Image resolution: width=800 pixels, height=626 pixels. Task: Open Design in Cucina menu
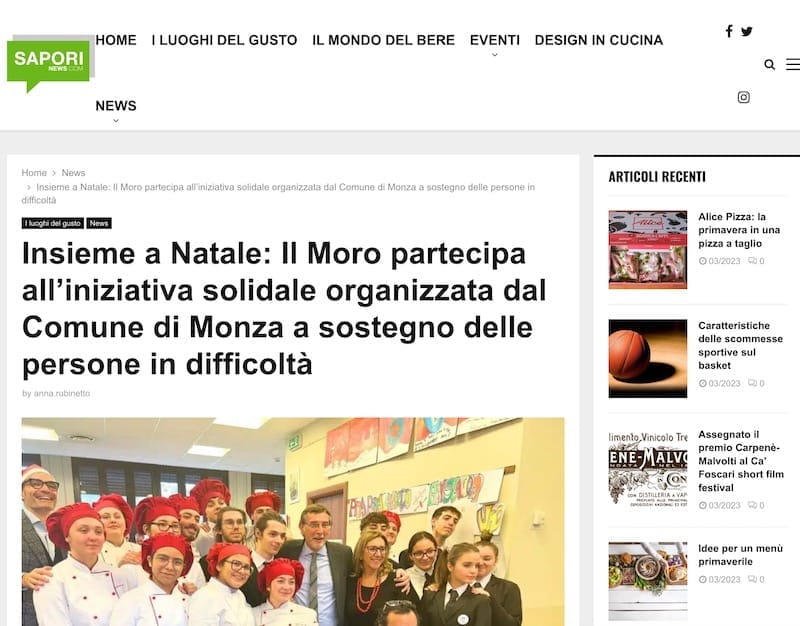coord(598,40)
